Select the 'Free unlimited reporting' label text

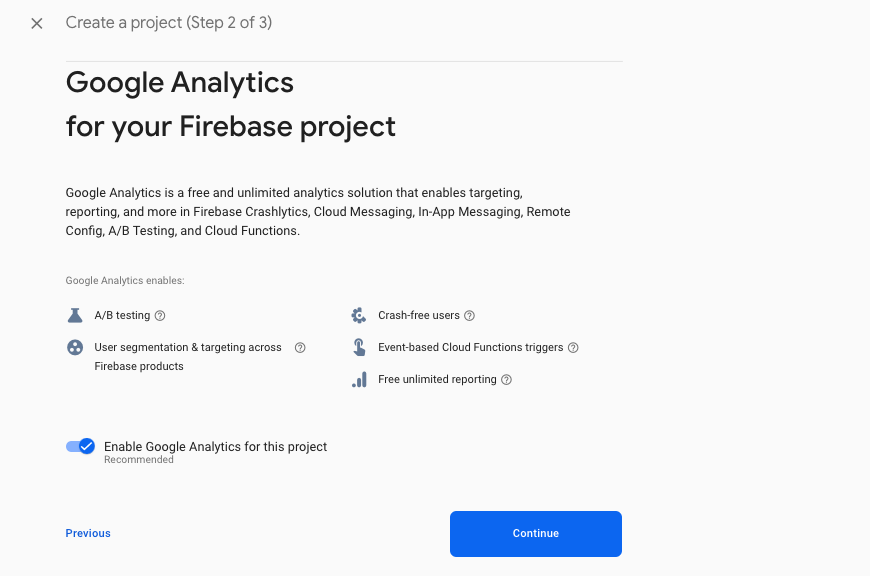pyautogui.click(x=437, y=380)
